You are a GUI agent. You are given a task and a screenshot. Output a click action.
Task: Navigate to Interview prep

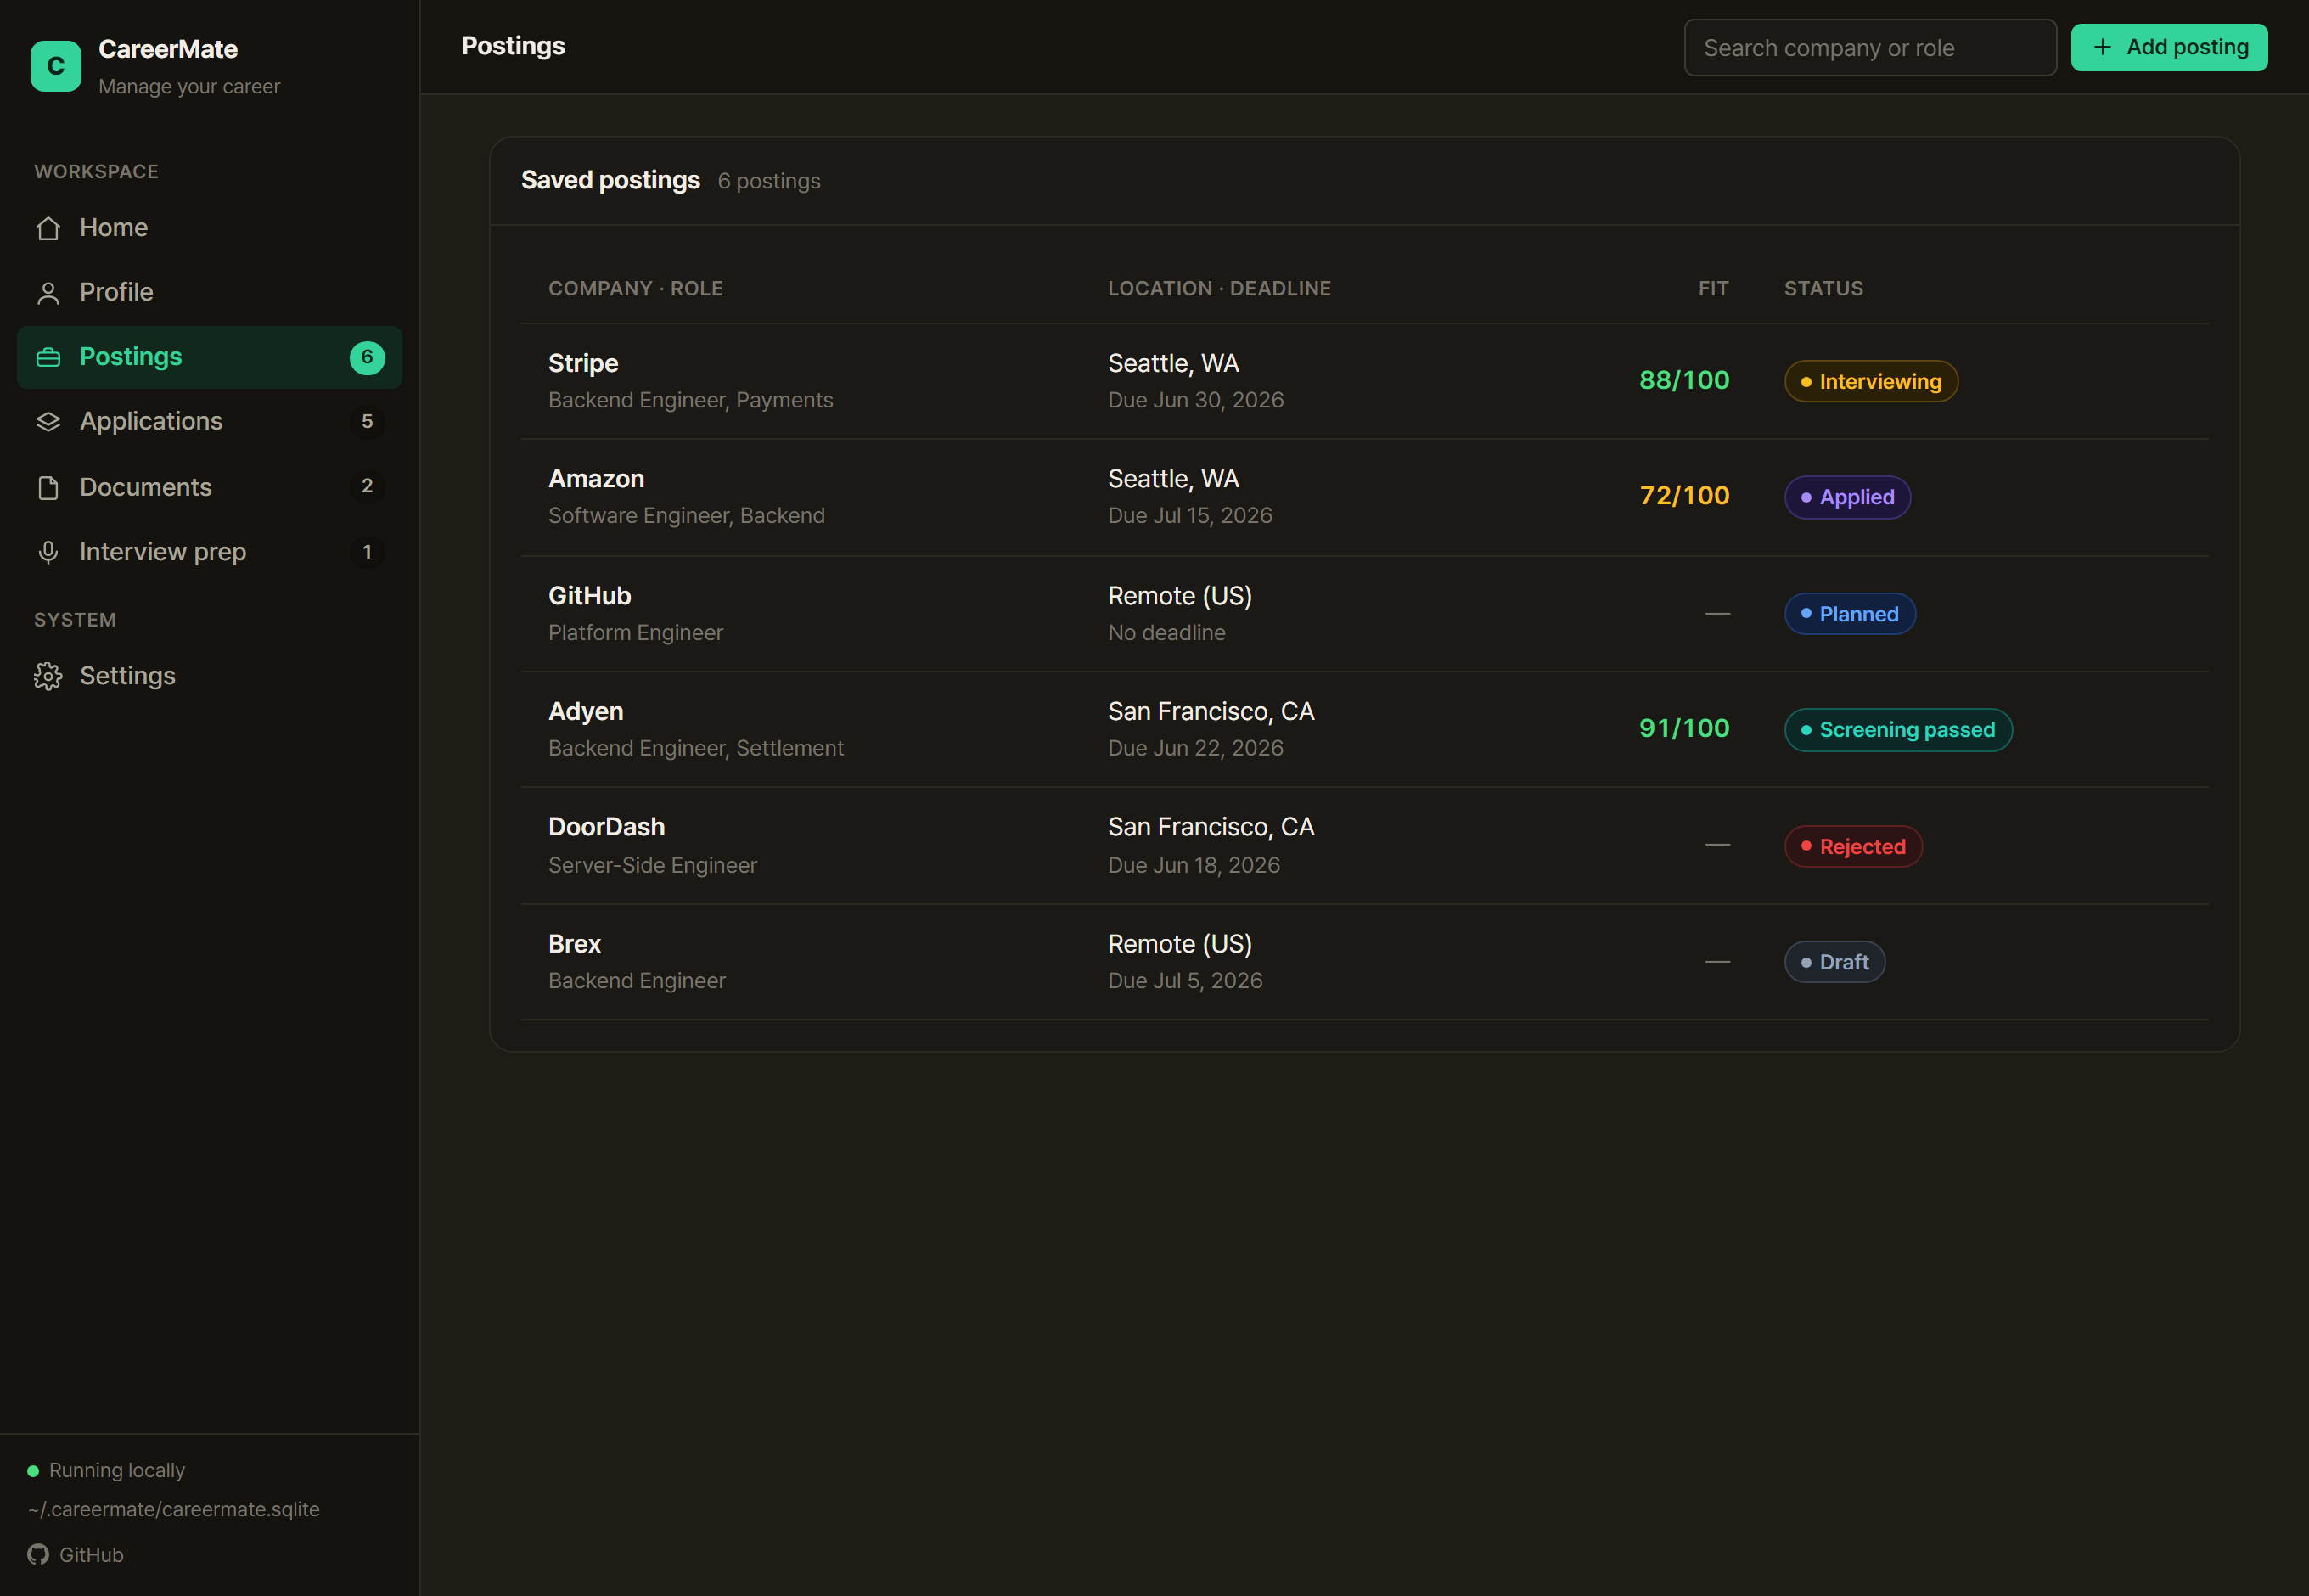210,552
